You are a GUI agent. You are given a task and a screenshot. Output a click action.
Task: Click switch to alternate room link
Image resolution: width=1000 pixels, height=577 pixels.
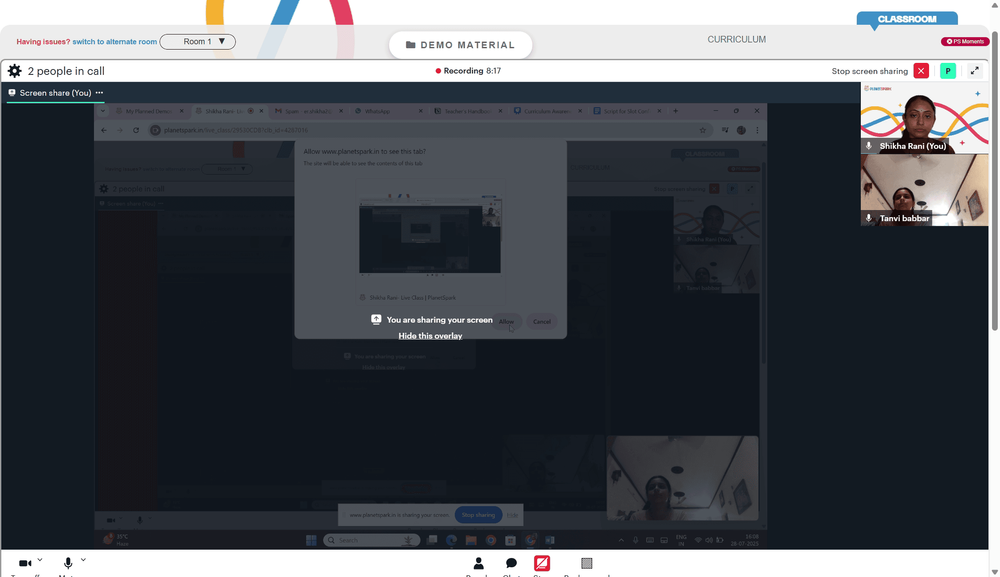tap(115, 41)
